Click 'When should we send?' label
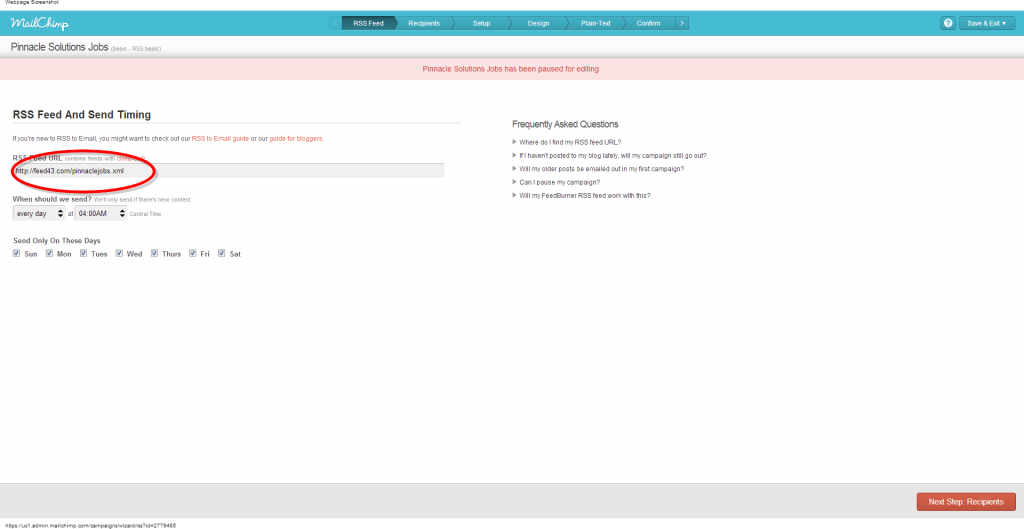 coord(52,199)
